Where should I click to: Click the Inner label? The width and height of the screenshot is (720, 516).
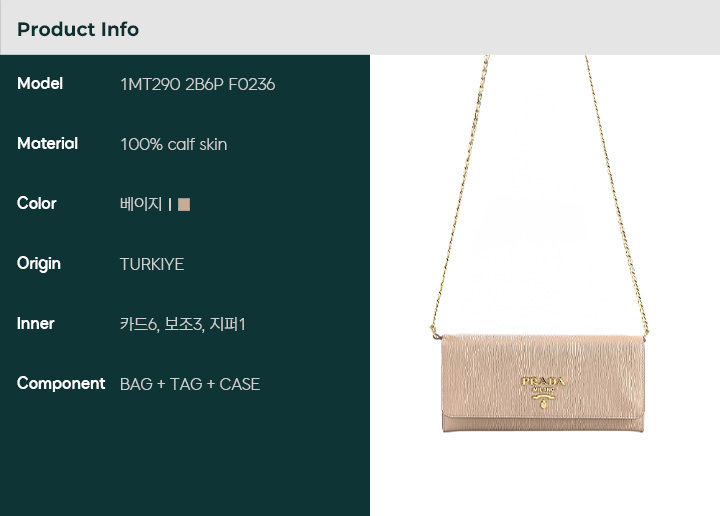pyautogui.click(x=35, y=324)
